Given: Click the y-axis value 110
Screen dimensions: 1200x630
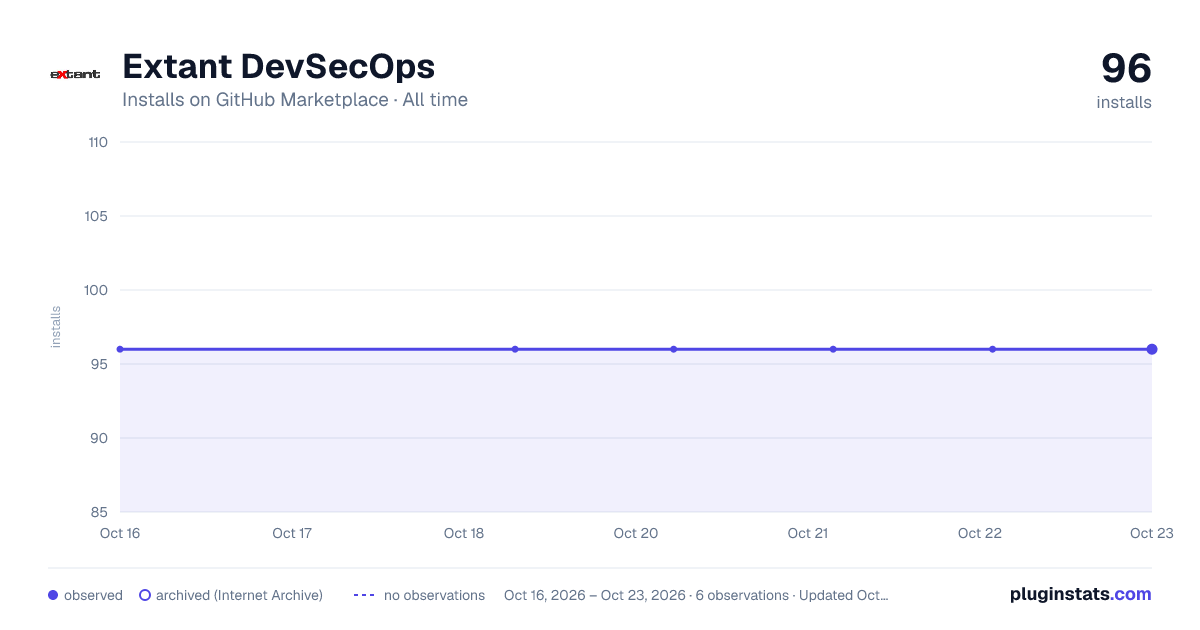Looking at the screenshot, I should 98,142.
